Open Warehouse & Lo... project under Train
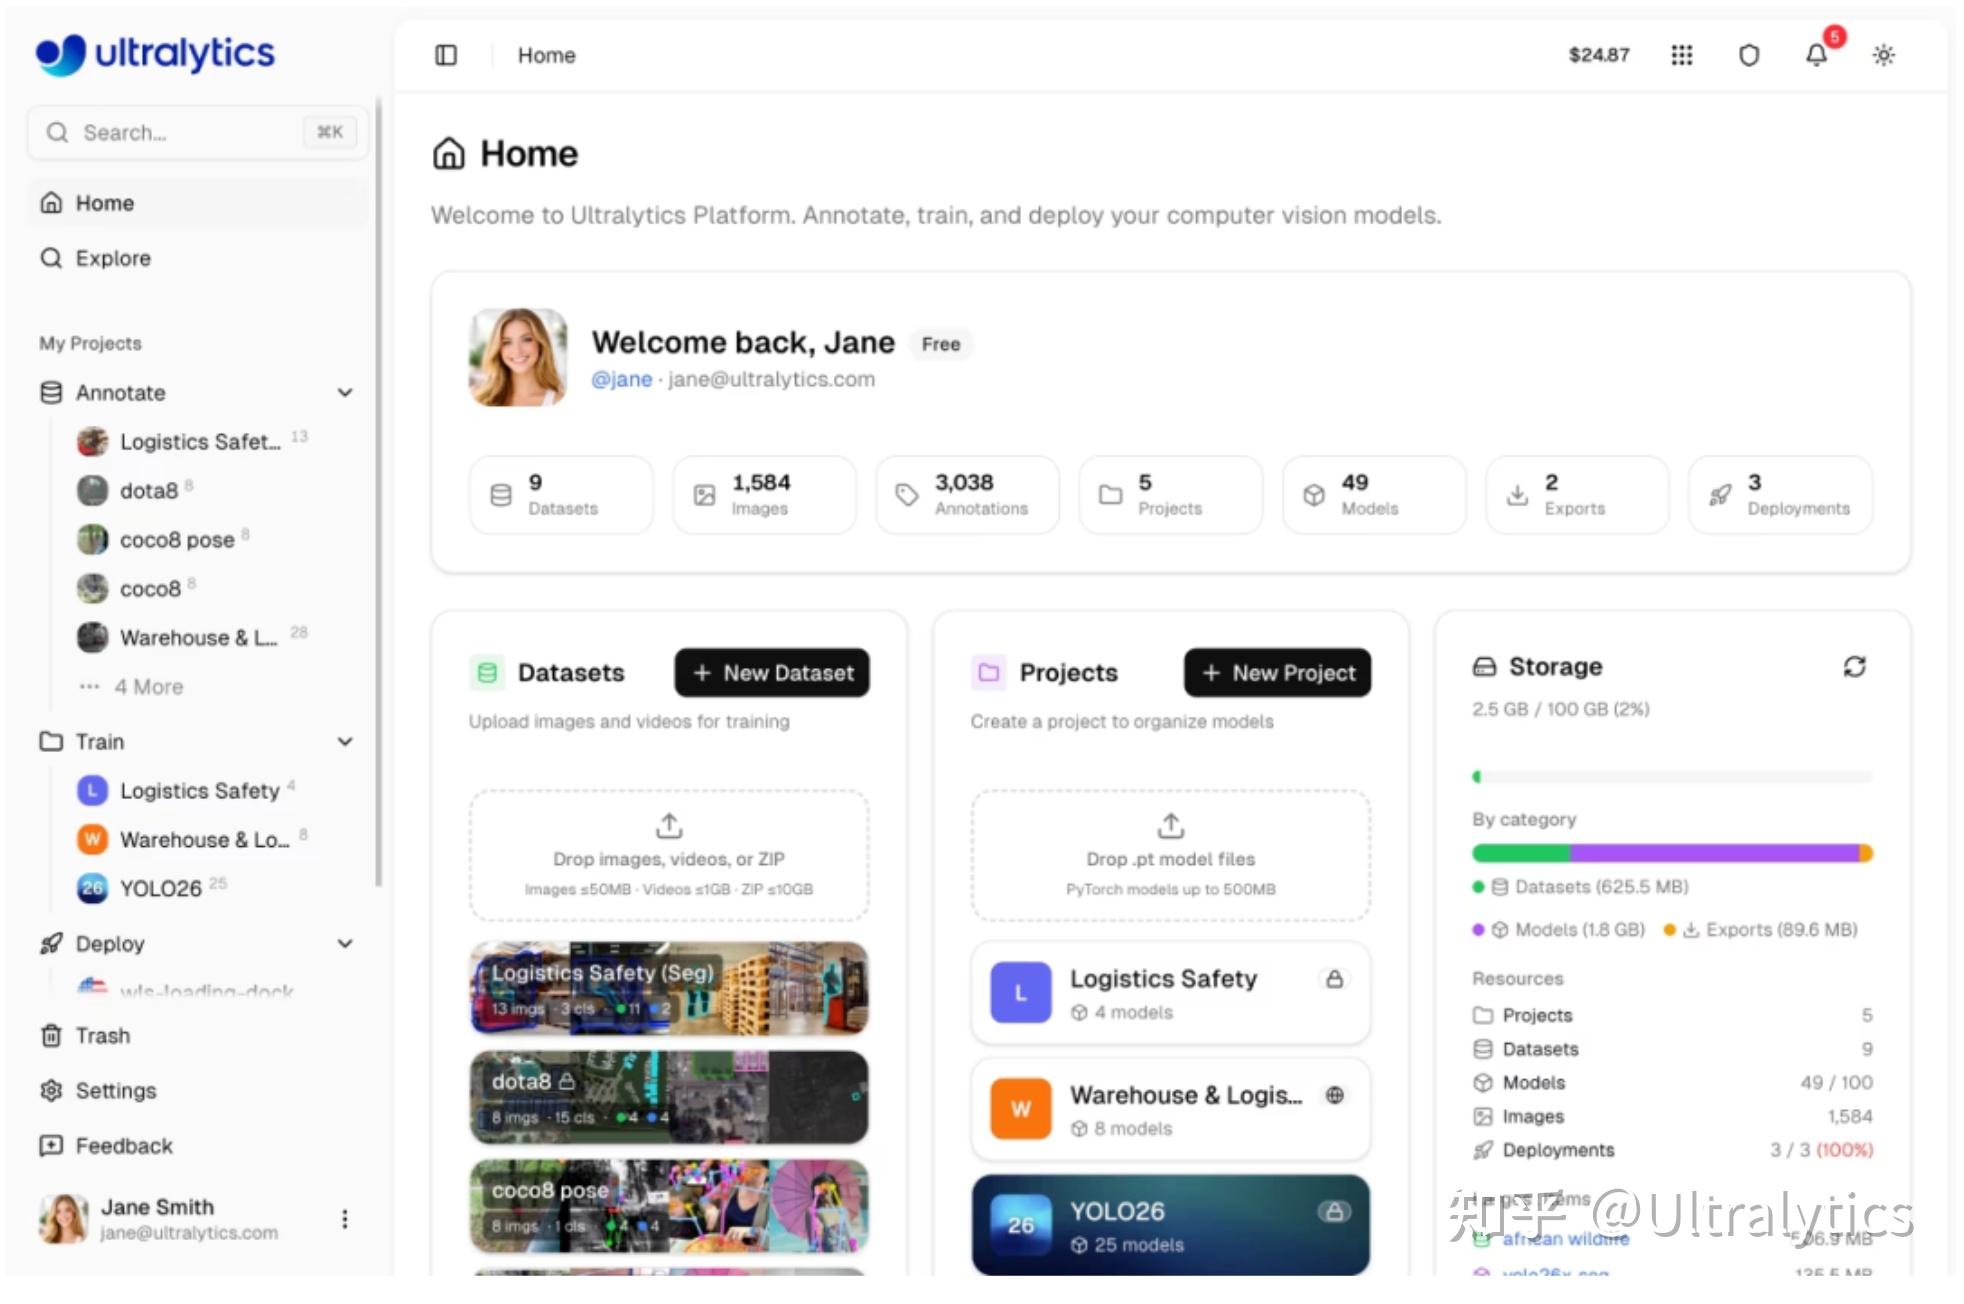1964x1304 pixels. (x=193, y=840)
